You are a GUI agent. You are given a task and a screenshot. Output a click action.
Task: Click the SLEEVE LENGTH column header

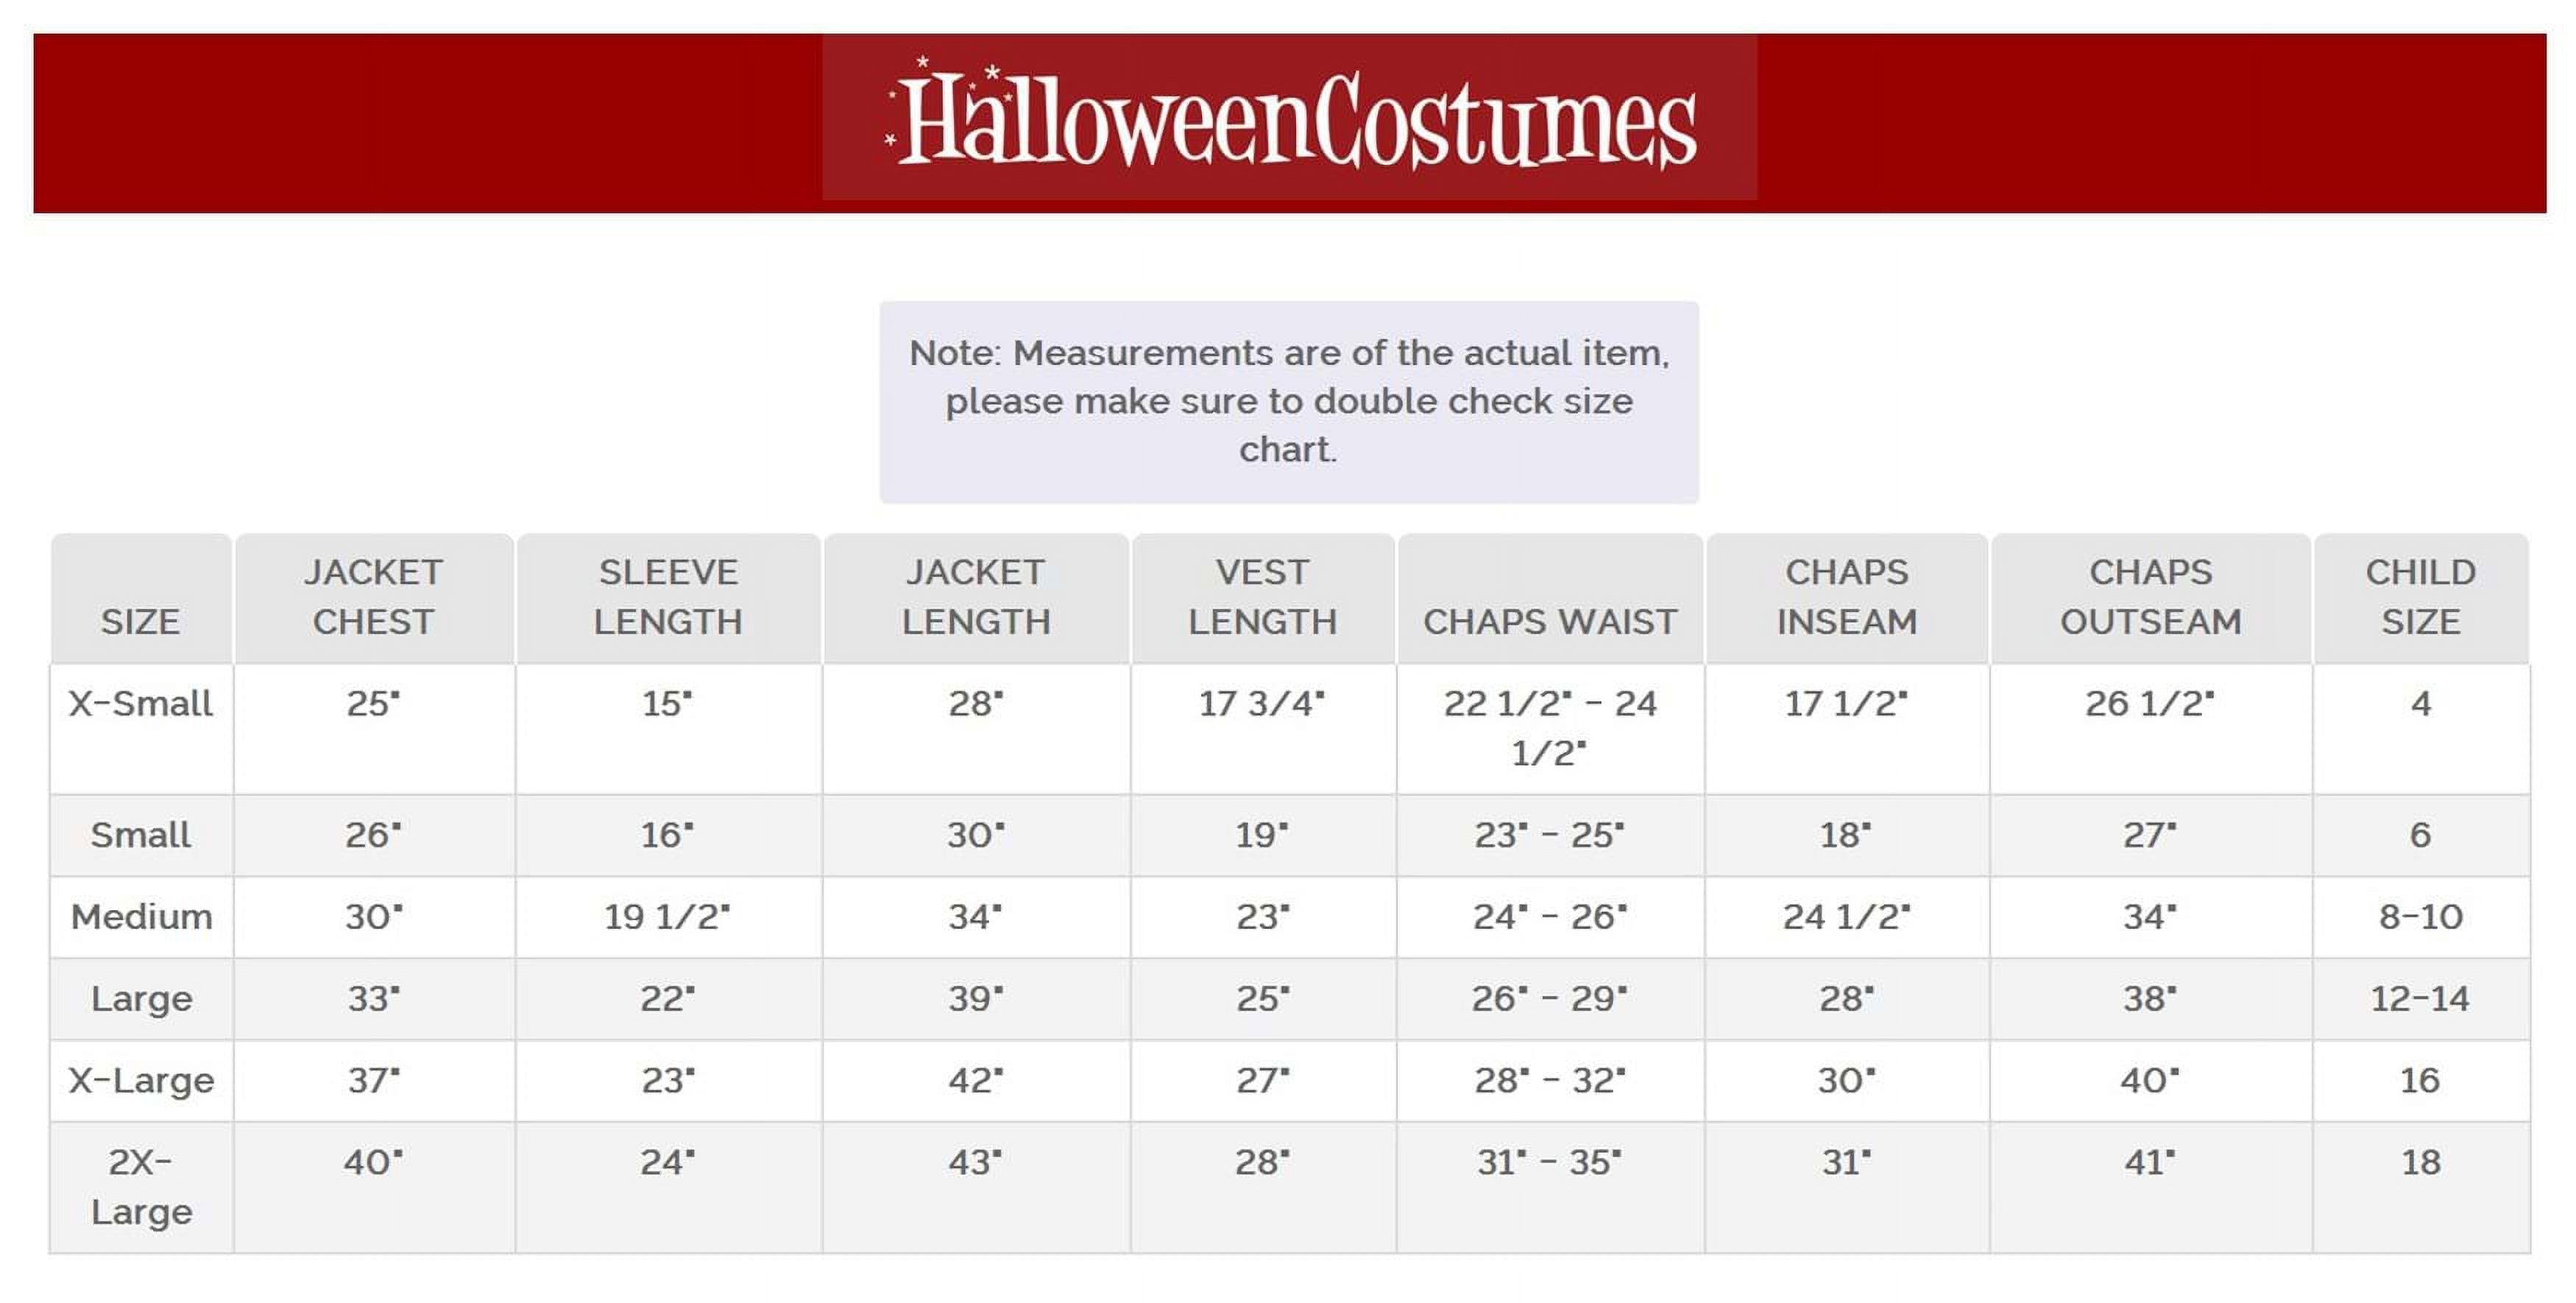[668, 598]
